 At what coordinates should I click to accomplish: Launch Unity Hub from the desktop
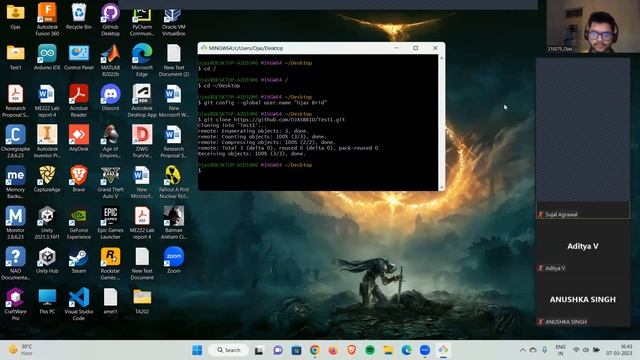[x=47, y=260]
